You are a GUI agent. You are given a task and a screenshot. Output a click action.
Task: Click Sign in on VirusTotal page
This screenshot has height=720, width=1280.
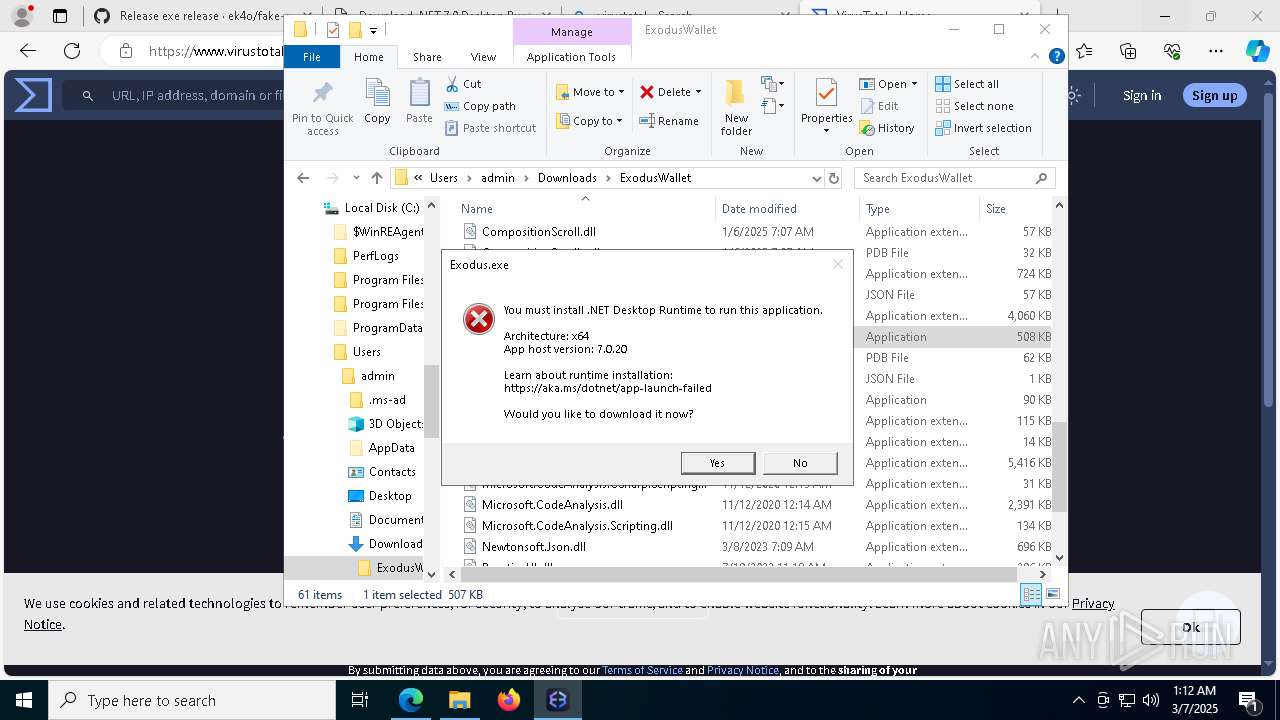coord(1142,95)
